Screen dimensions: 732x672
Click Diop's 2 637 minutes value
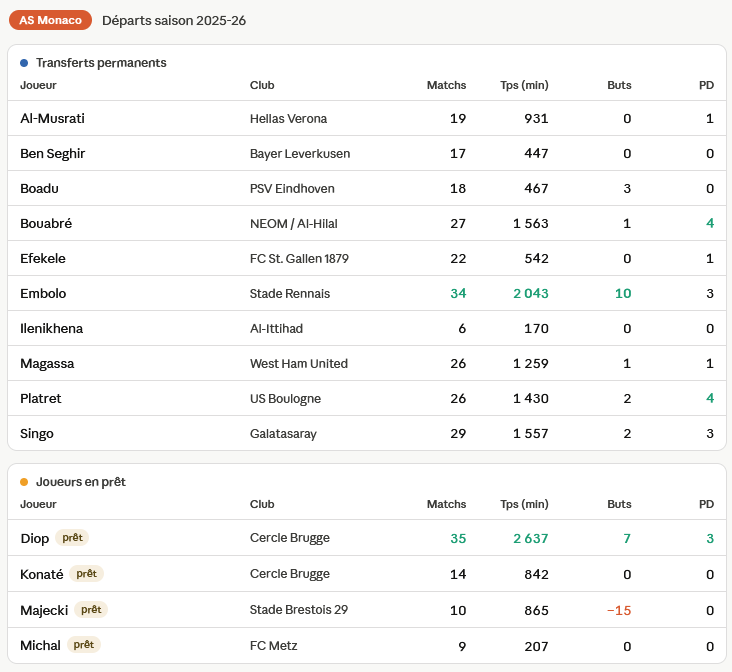531,538
